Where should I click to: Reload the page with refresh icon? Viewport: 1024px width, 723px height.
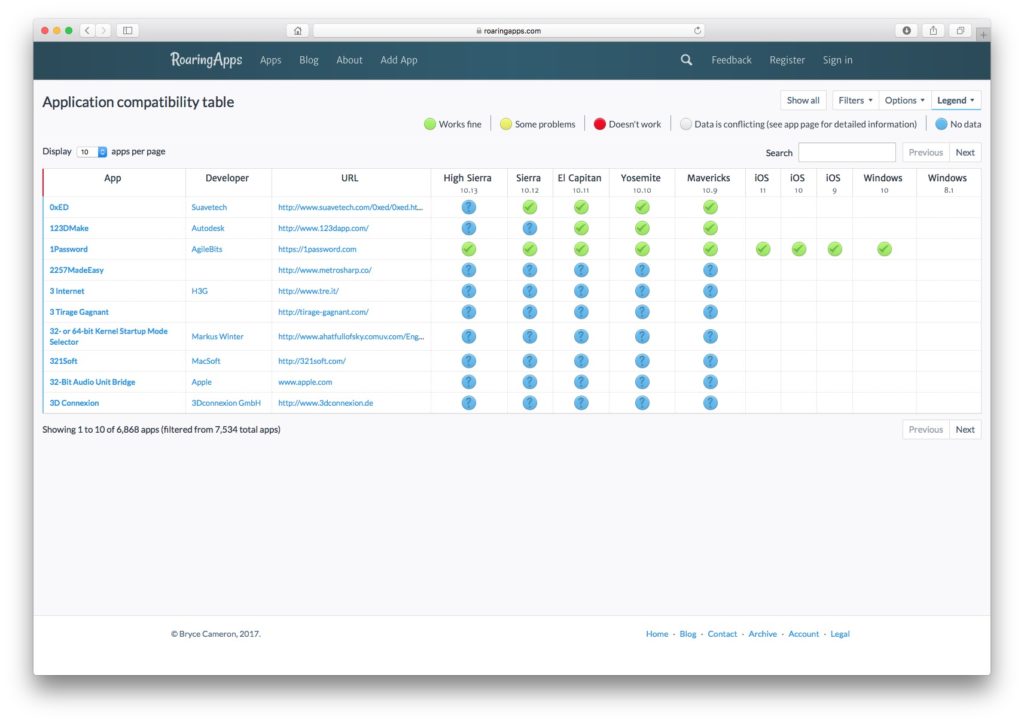pyautogui.click(x=697, y=30)
